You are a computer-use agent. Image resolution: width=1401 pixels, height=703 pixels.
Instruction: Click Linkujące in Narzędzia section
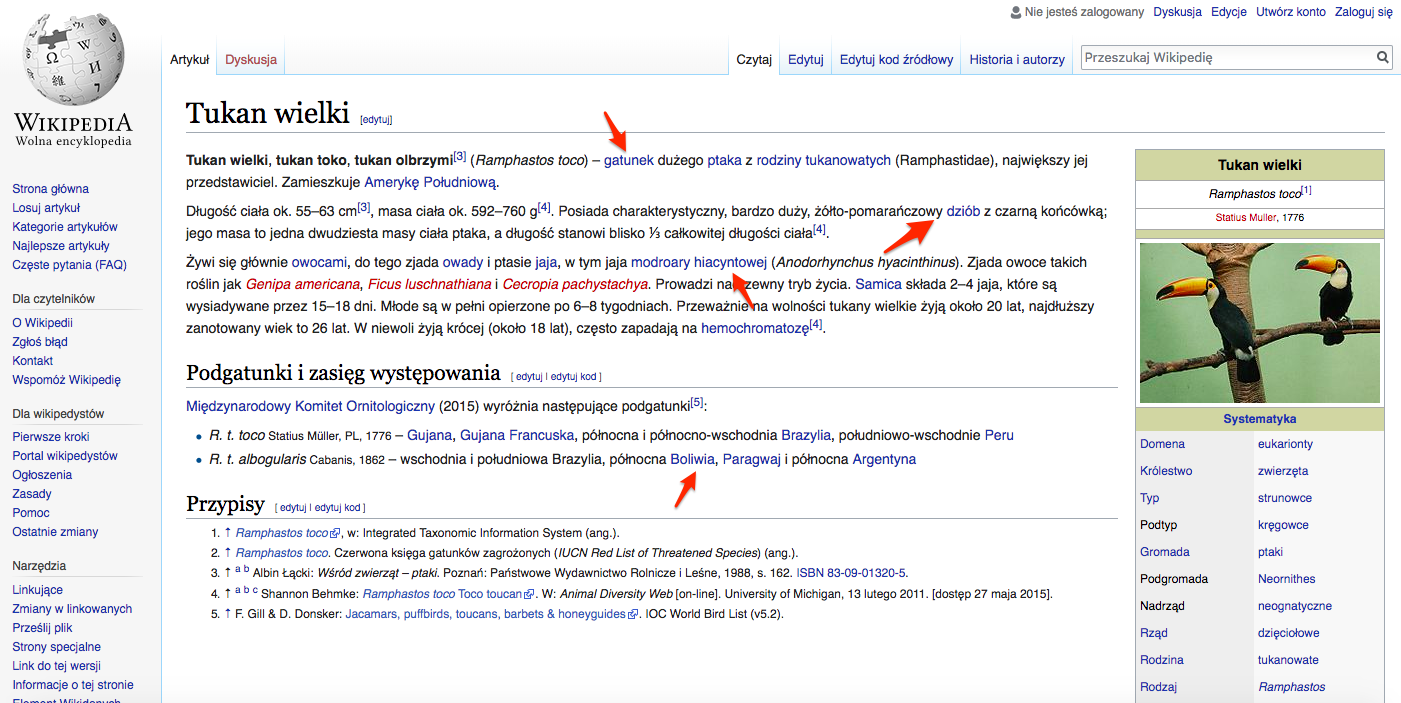37,590
